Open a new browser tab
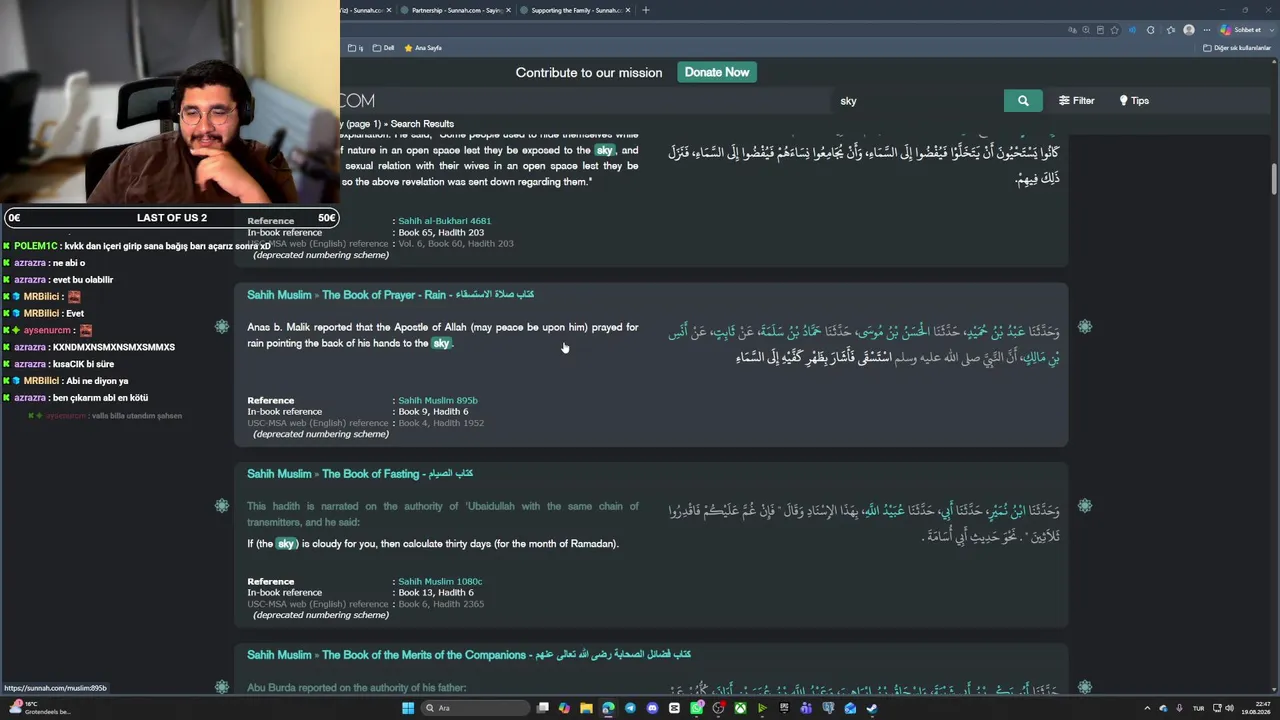This screenshot has height=720, width=1280. click(x=646, y=10)
